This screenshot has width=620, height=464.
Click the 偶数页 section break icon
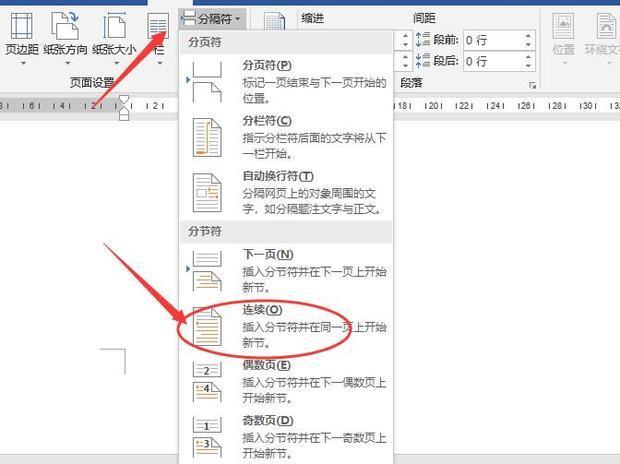click(x=207, y=379)
